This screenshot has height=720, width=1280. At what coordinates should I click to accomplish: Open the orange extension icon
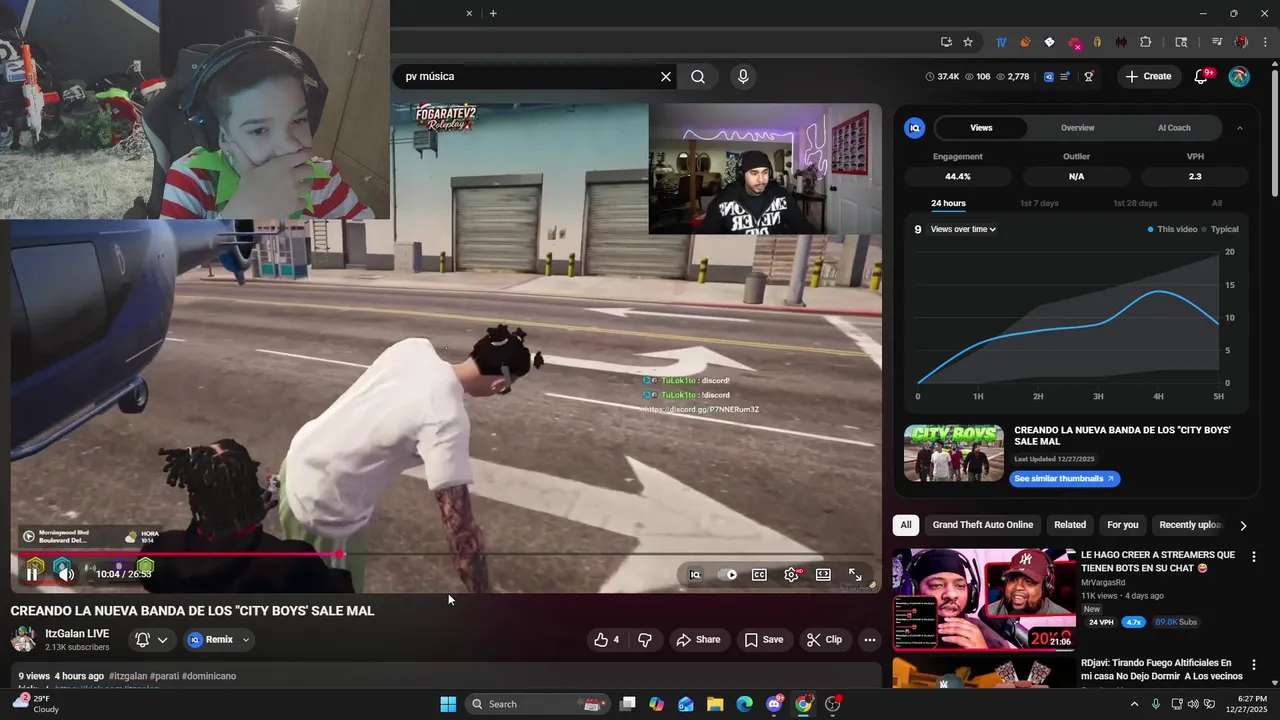(x=1025, y=42)
